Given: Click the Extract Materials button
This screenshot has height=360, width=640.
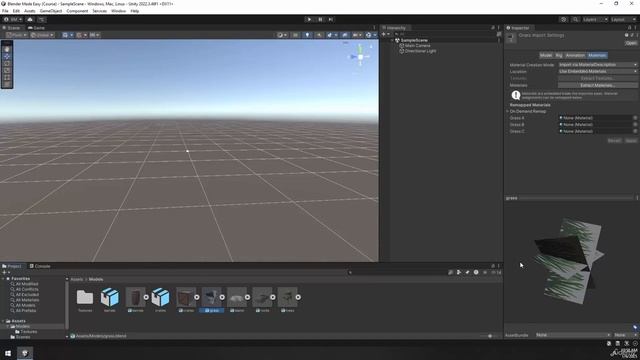Looking at the screenshot, I should point(598,85).
